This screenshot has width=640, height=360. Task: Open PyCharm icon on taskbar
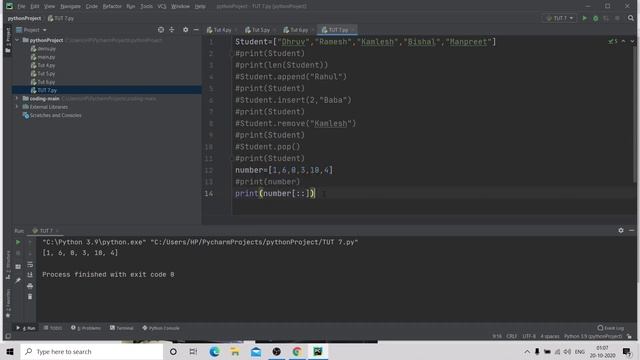(318, 351)
